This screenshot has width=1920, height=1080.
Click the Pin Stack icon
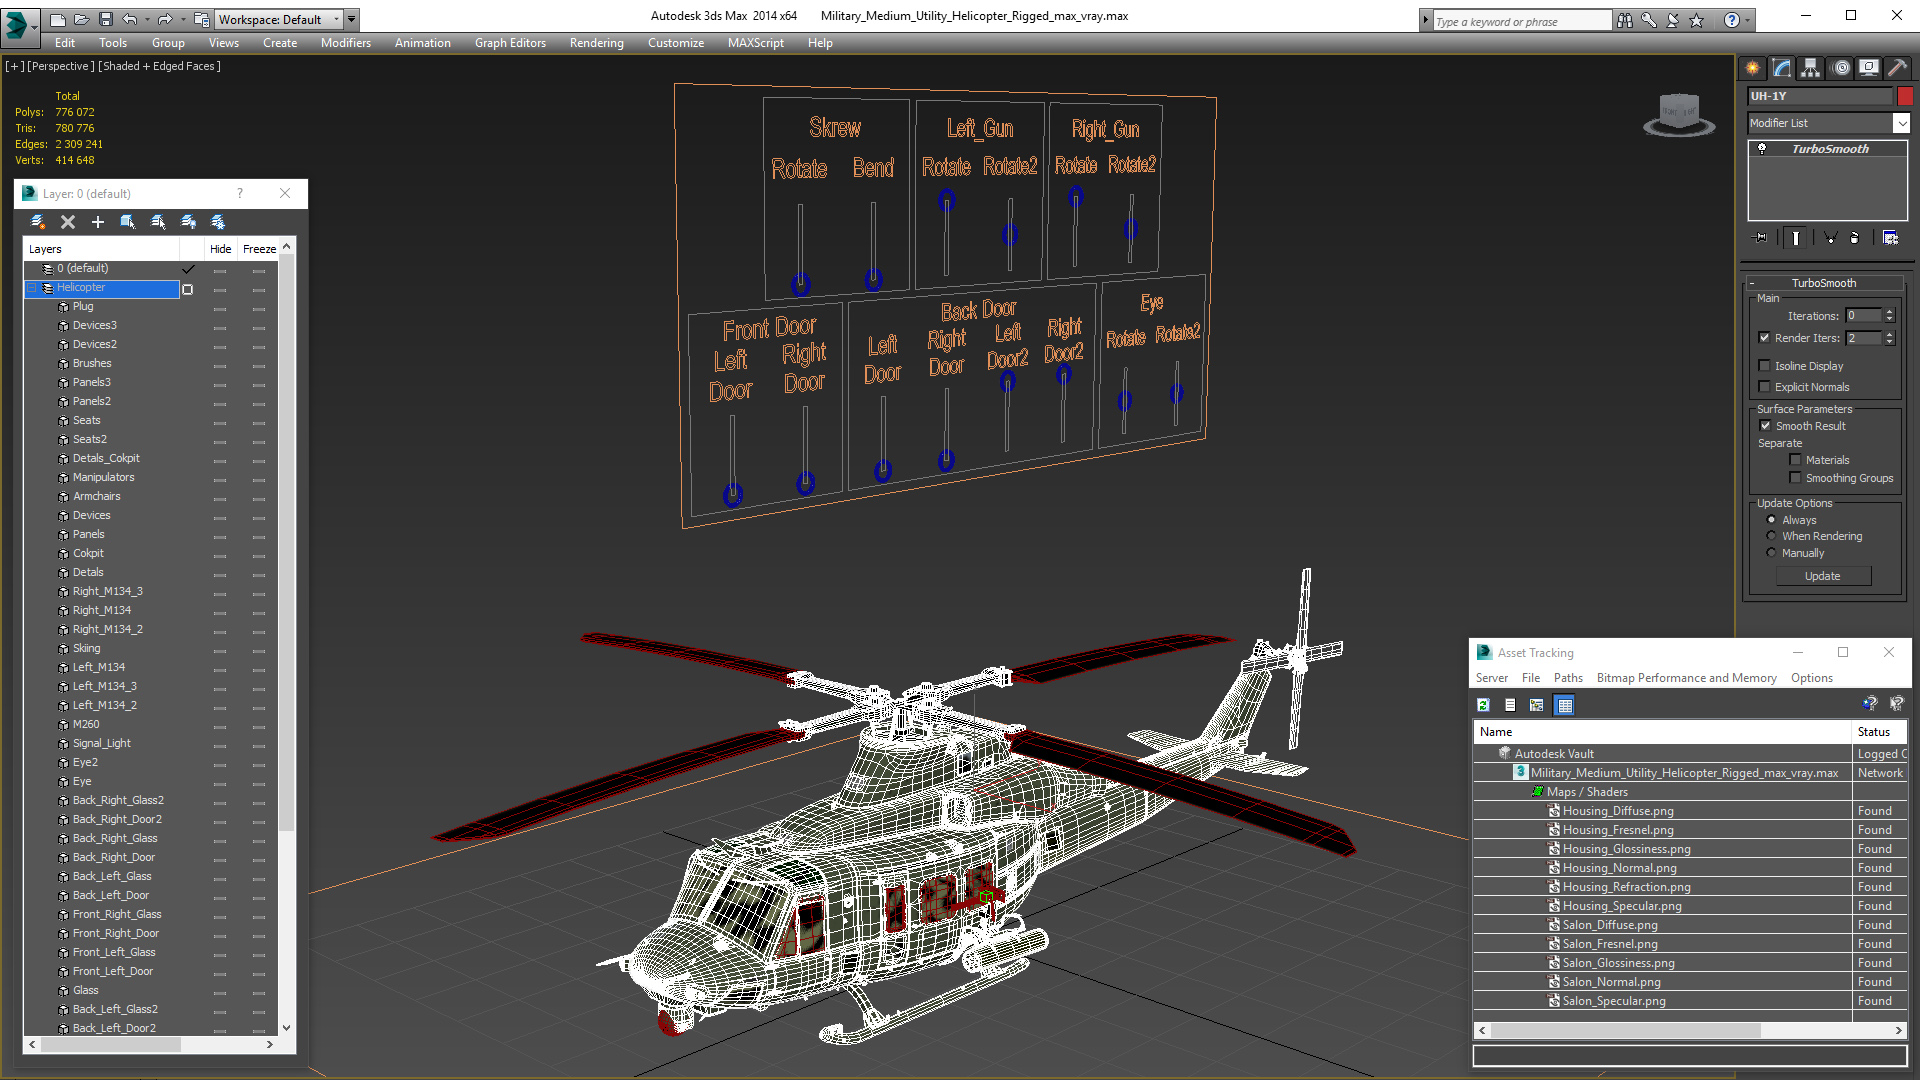coord(1761,238)
